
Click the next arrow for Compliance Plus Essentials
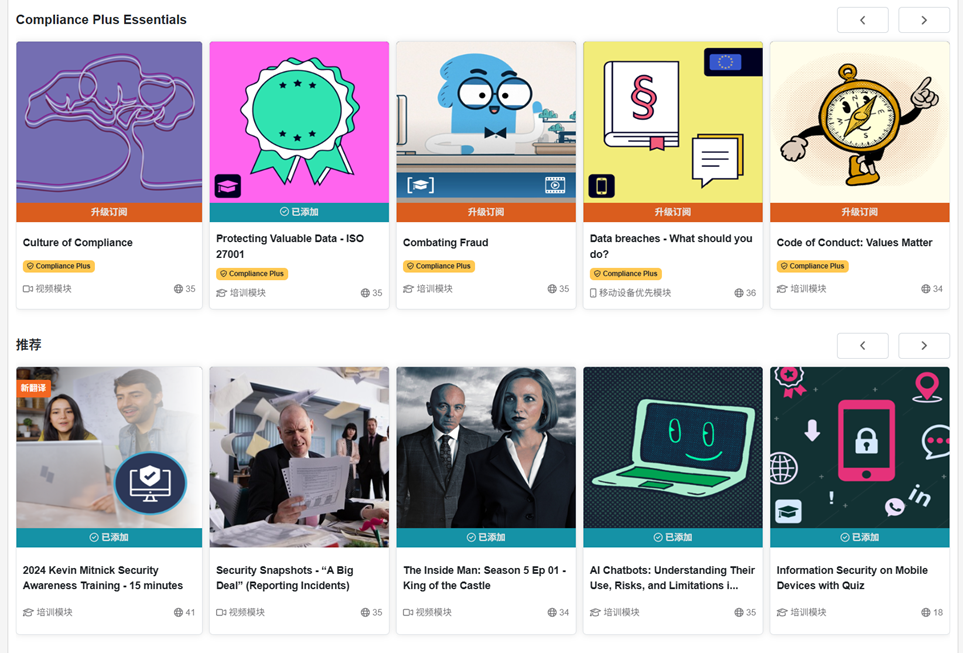[x=924, y=20]
